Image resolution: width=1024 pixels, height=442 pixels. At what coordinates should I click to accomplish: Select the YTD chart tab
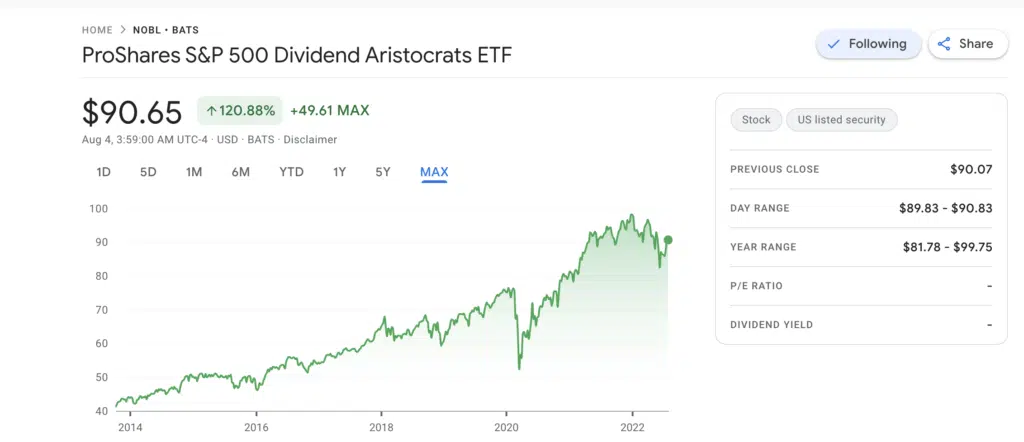tap(291, 172)
